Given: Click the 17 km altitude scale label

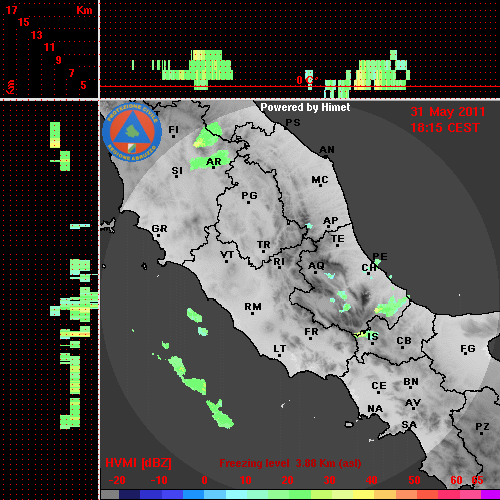Looking at the screenshot, I should [11, 10].
